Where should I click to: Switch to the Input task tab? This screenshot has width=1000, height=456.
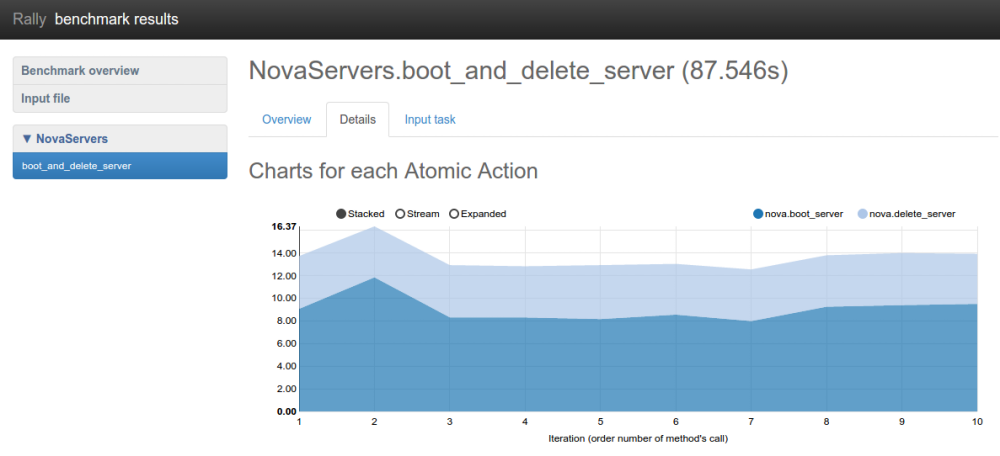(430, 120)
